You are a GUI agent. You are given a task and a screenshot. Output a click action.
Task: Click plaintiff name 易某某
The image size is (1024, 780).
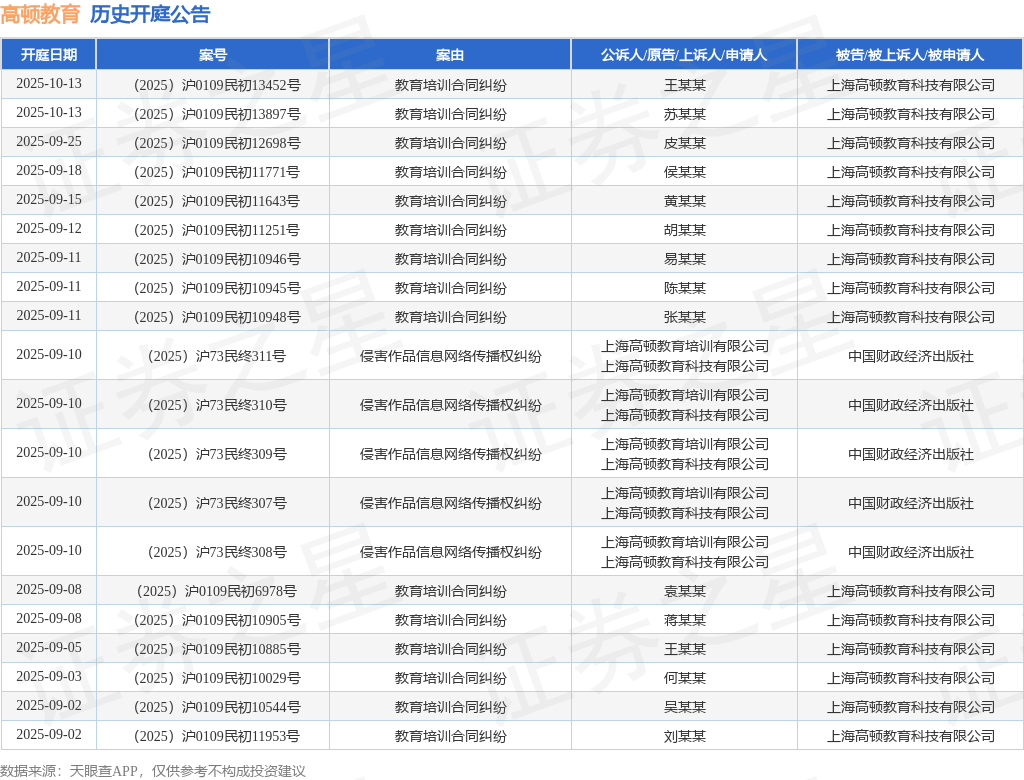684,259
